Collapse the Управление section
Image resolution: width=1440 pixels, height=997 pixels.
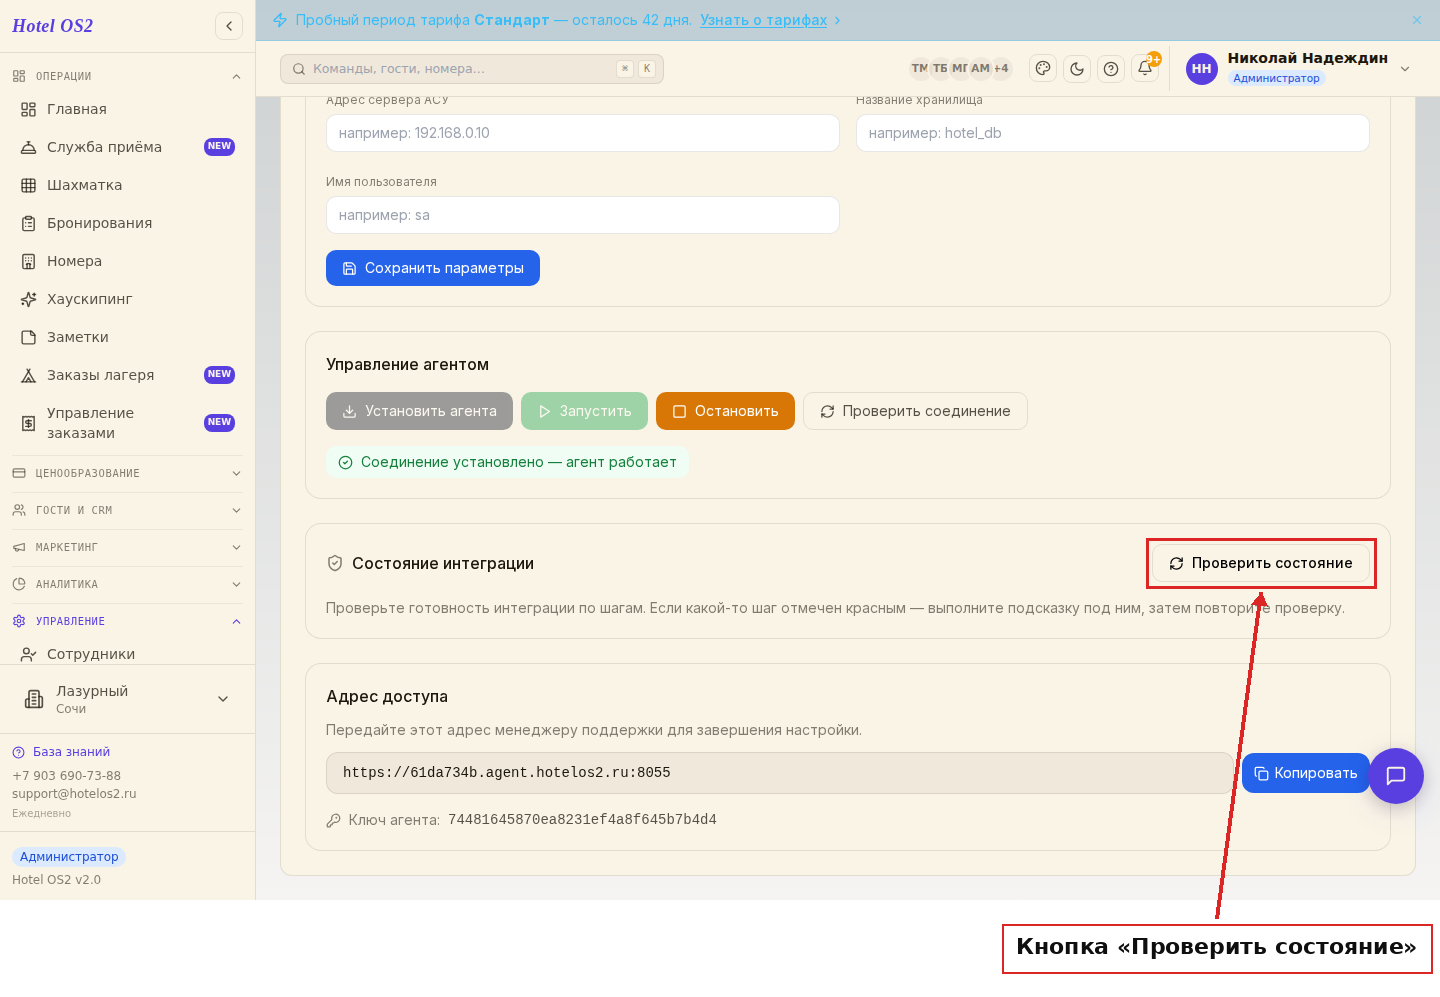tap(127, 621)
